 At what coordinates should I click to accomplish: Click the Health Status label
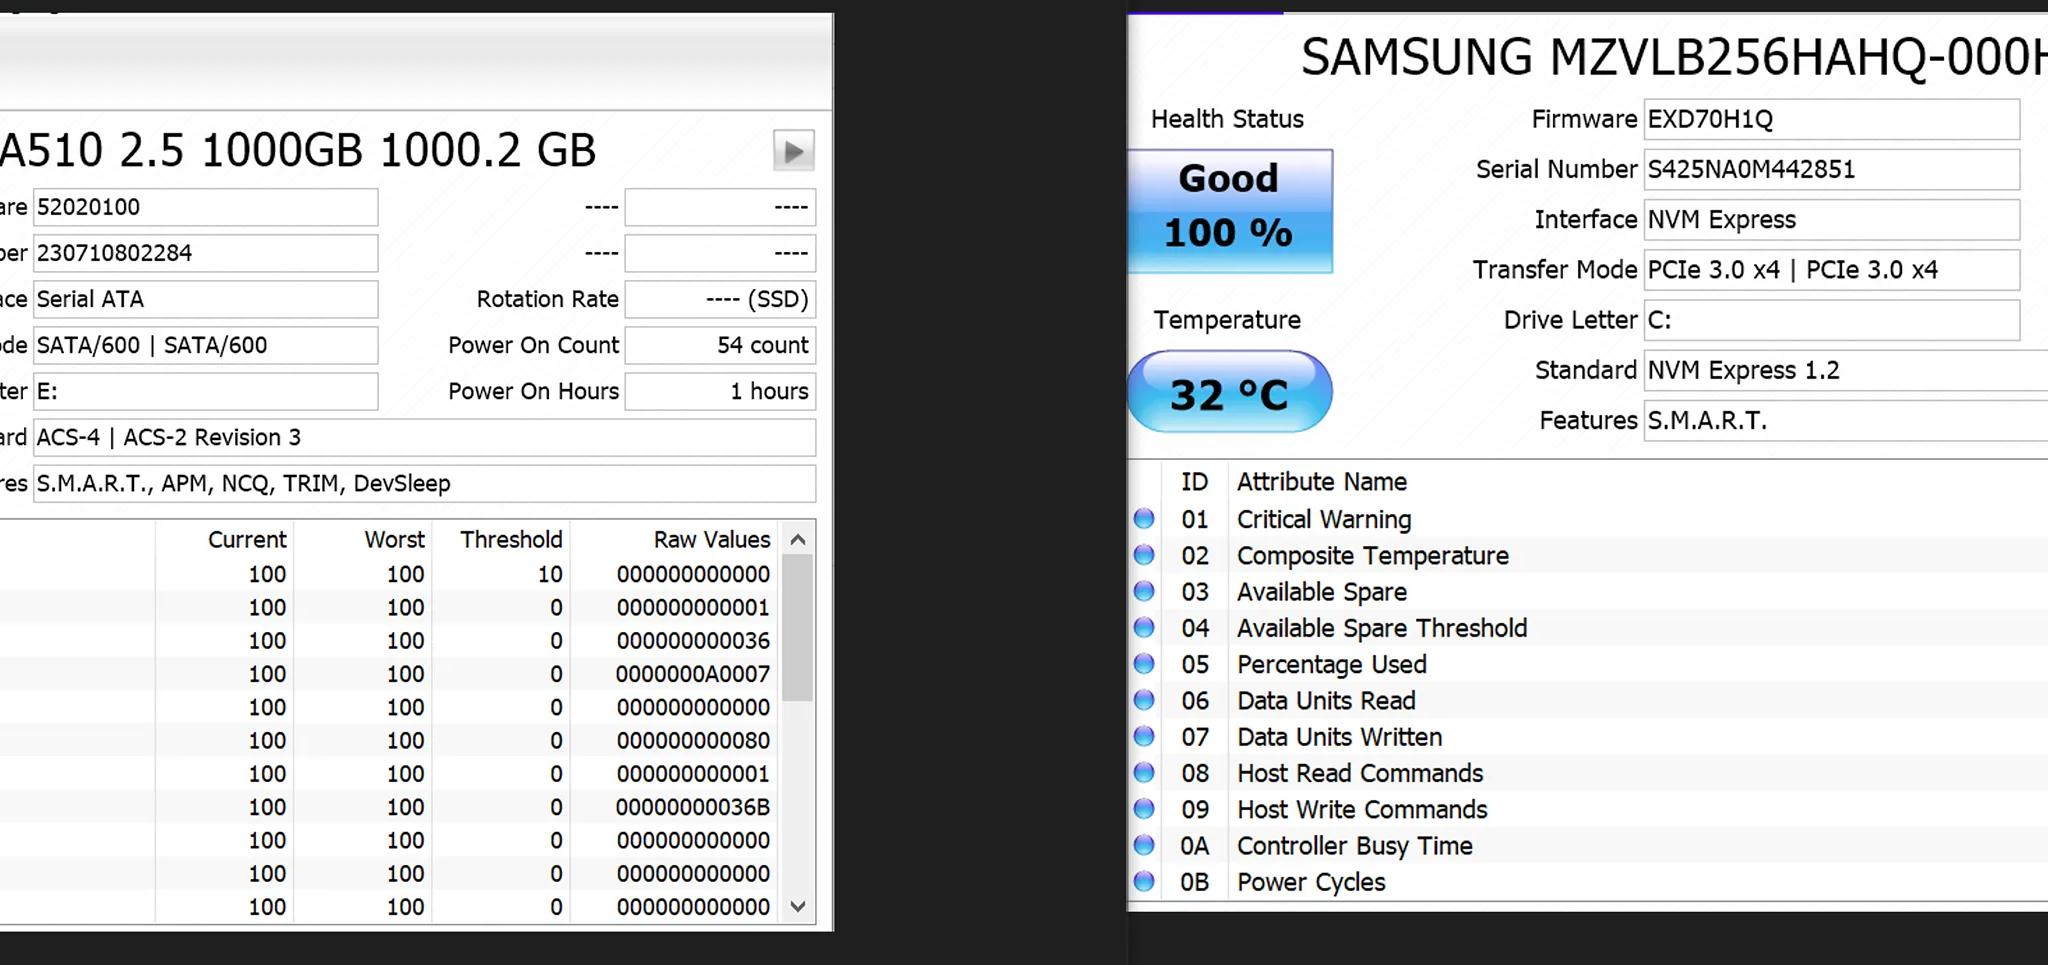point(1227,119)
